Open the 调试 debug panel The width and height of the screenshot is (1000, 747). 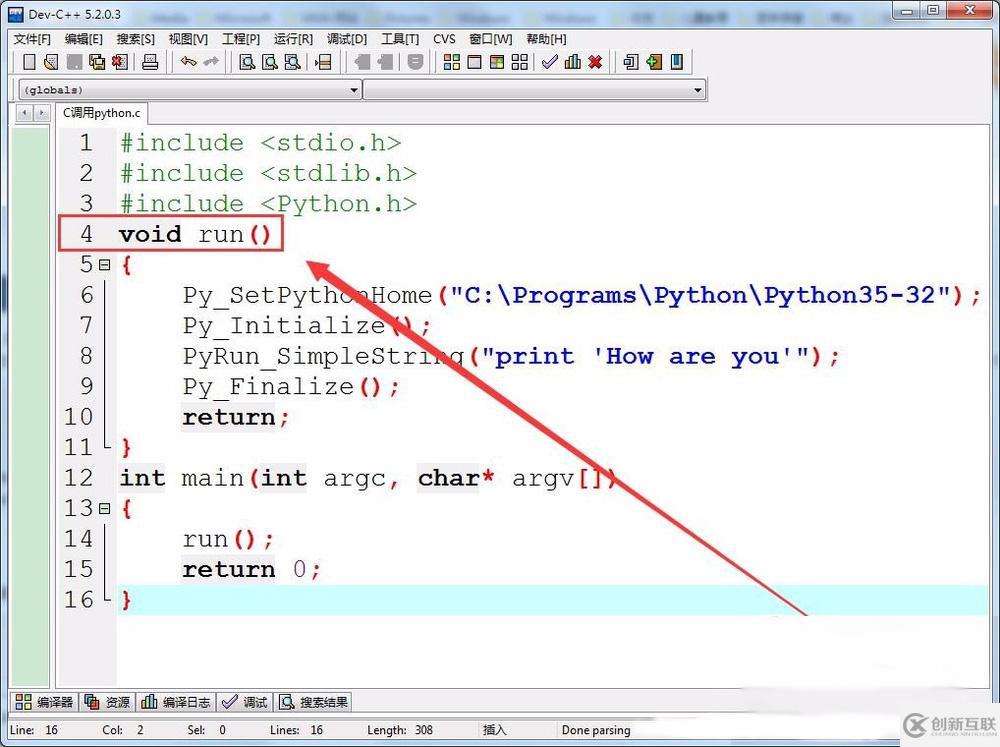[x=244, y=701]
